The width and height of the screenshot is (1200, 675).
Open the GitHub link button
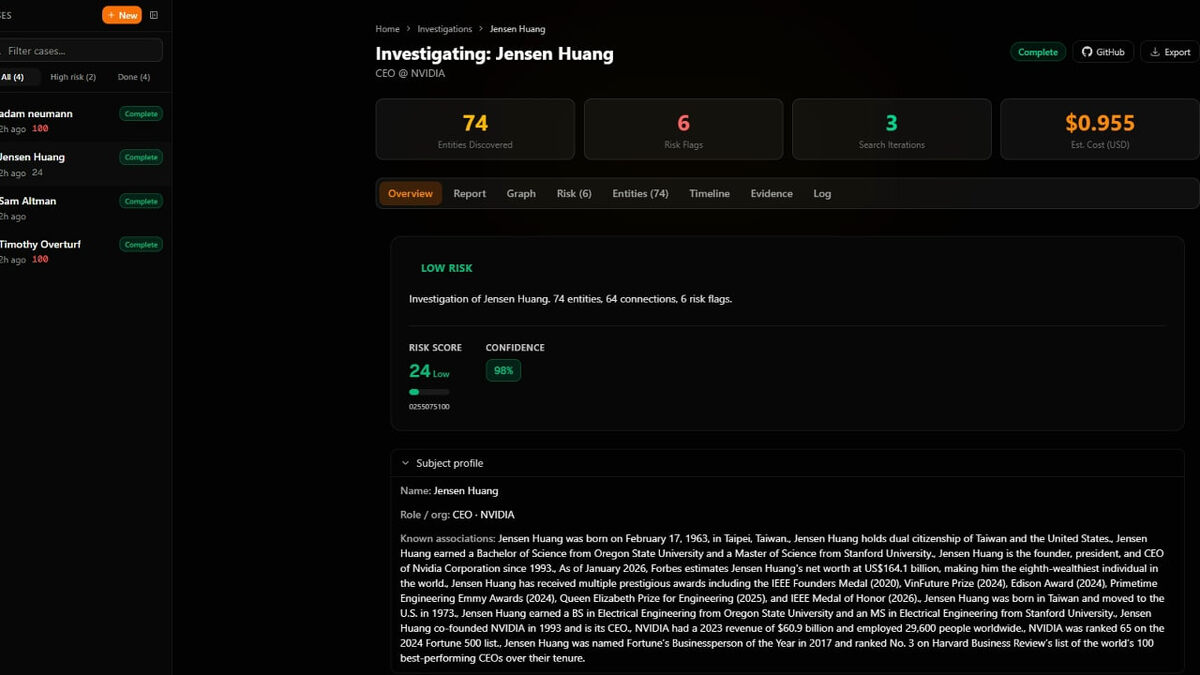(1103, 52)
